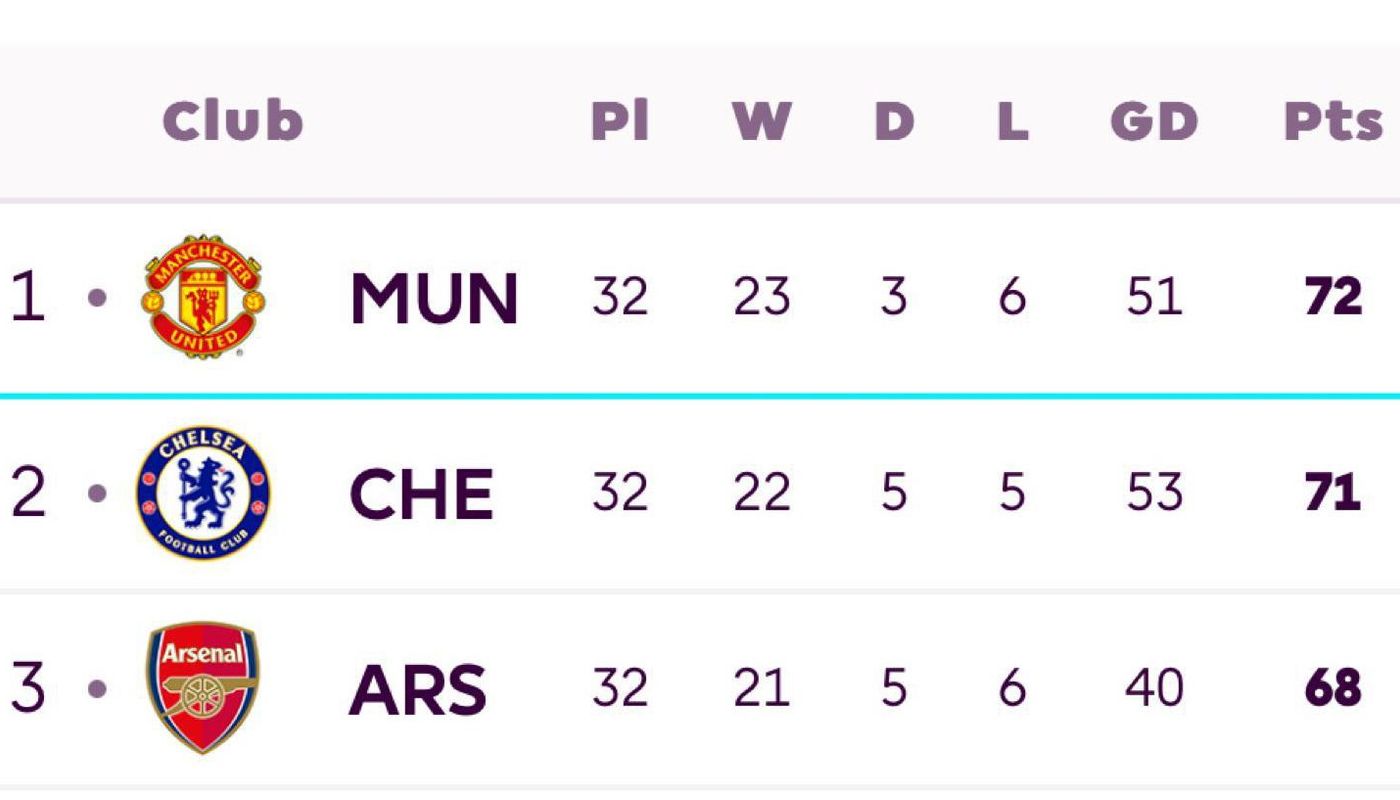Image resolution: width=1400 pixels, height=800 pixels.
Task: Click the W column header
Action: 761,121
